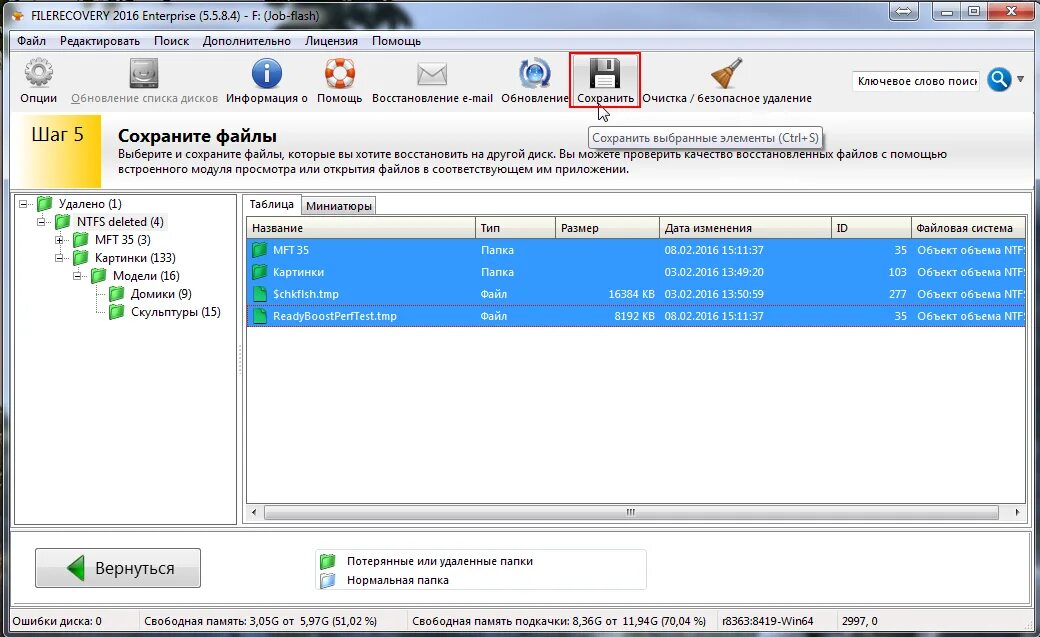
Task: Select ReadyBoostPerfTest.tmp file name in table
Action: 334,316
